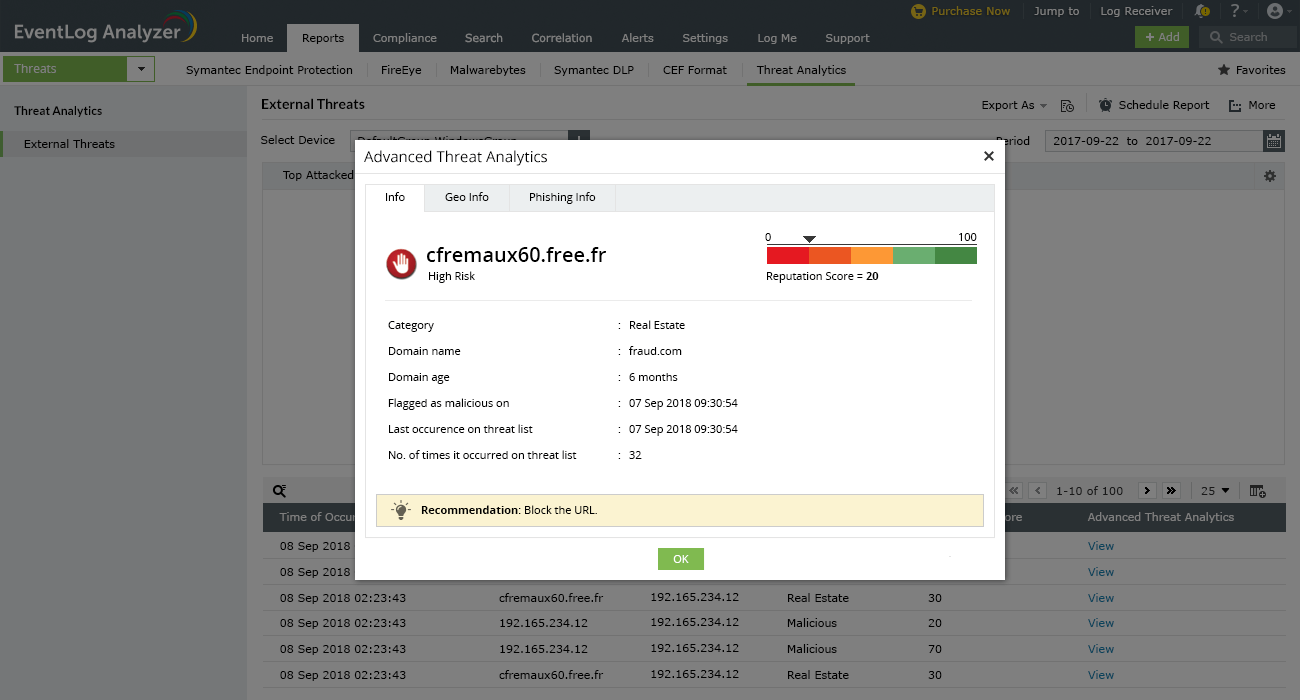Open the Compliance menu
Viewport: 1300px width, 700px height.
[x=404, y=37]
